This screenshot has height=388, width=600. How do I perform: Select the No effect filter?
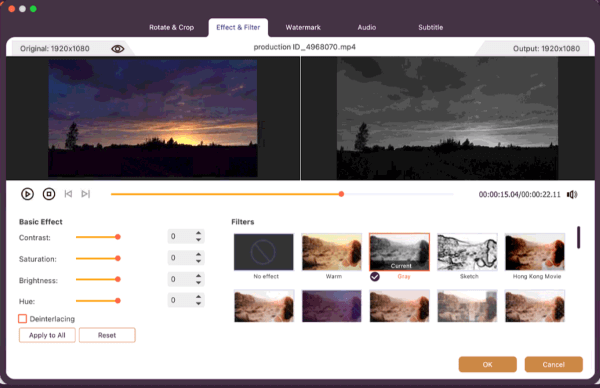[x=264, y=252]
